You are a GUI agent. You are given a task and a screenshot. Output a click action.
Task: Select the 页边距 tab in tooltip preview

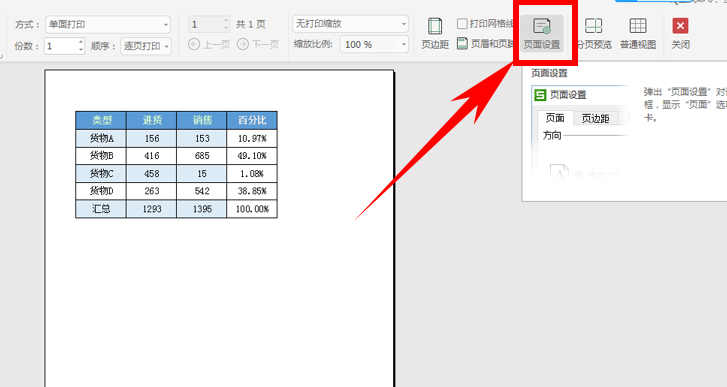tap(595, 119)
